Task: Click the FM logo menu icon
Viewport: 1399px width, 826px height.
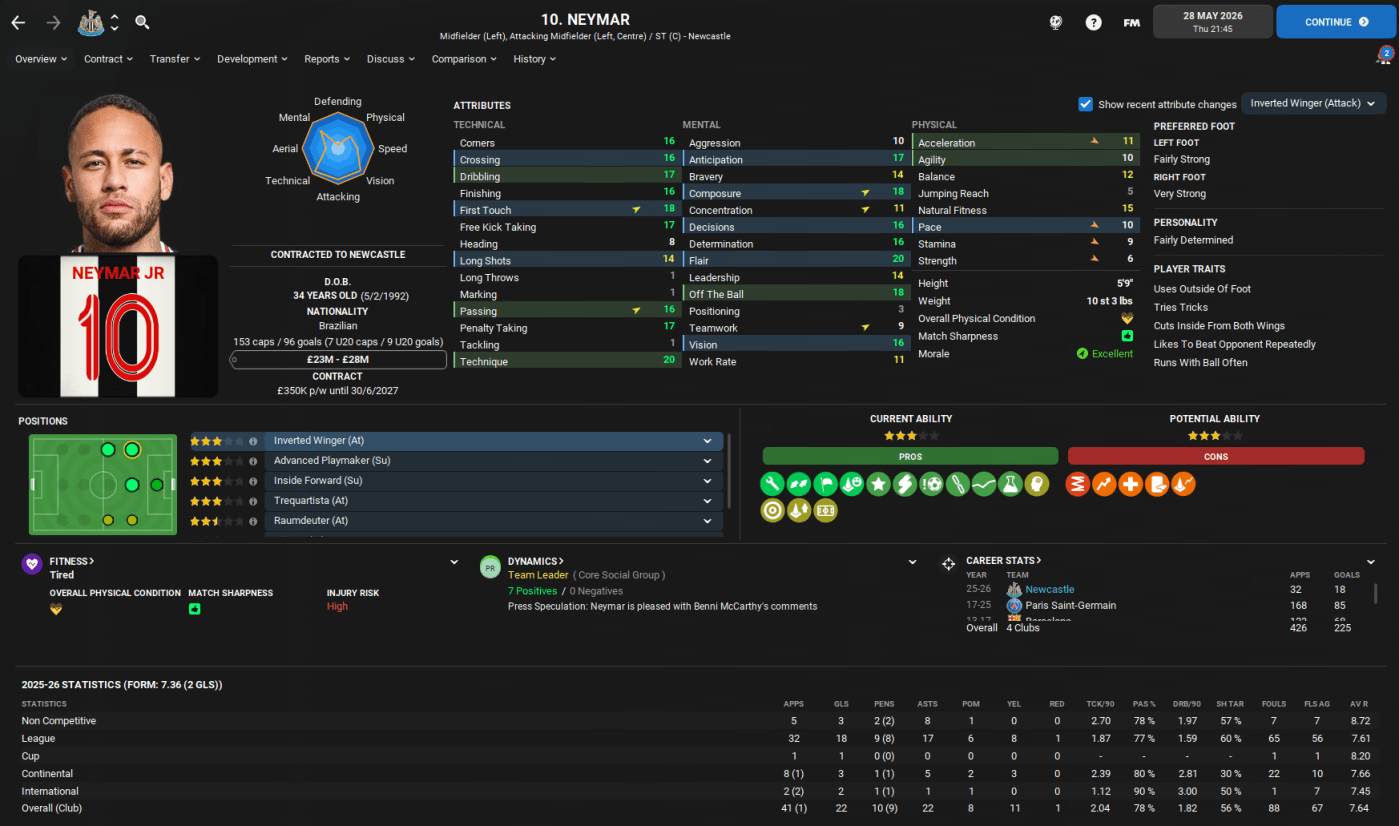Action: [1131, 22]
